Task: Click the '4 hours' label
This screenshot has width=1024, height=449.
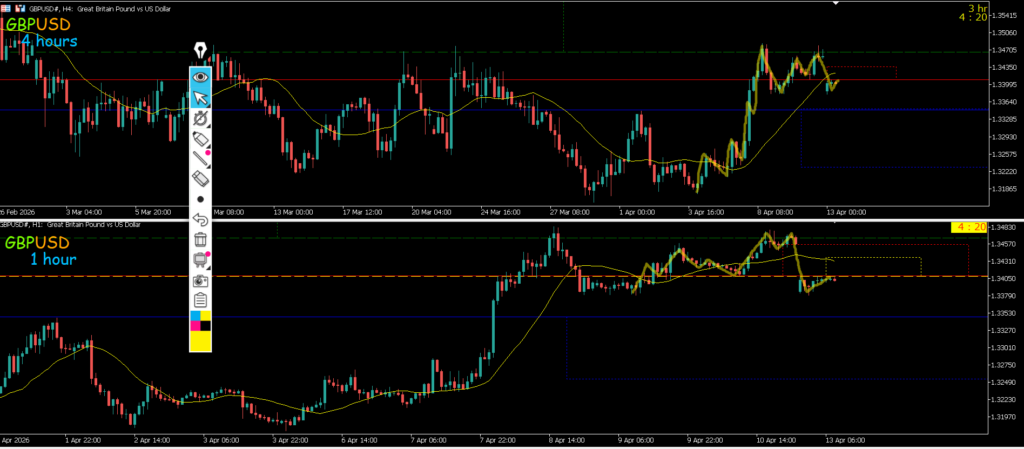Action: (50, 41)
